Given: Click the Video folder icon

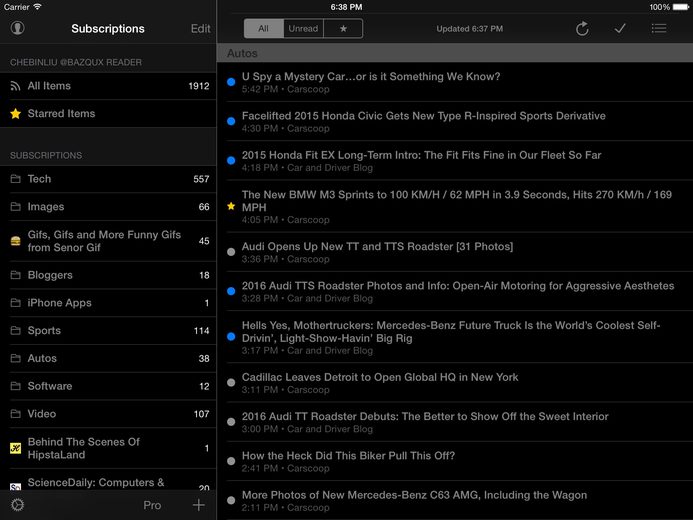Looking at the screenshot, I should click(15, 414).
